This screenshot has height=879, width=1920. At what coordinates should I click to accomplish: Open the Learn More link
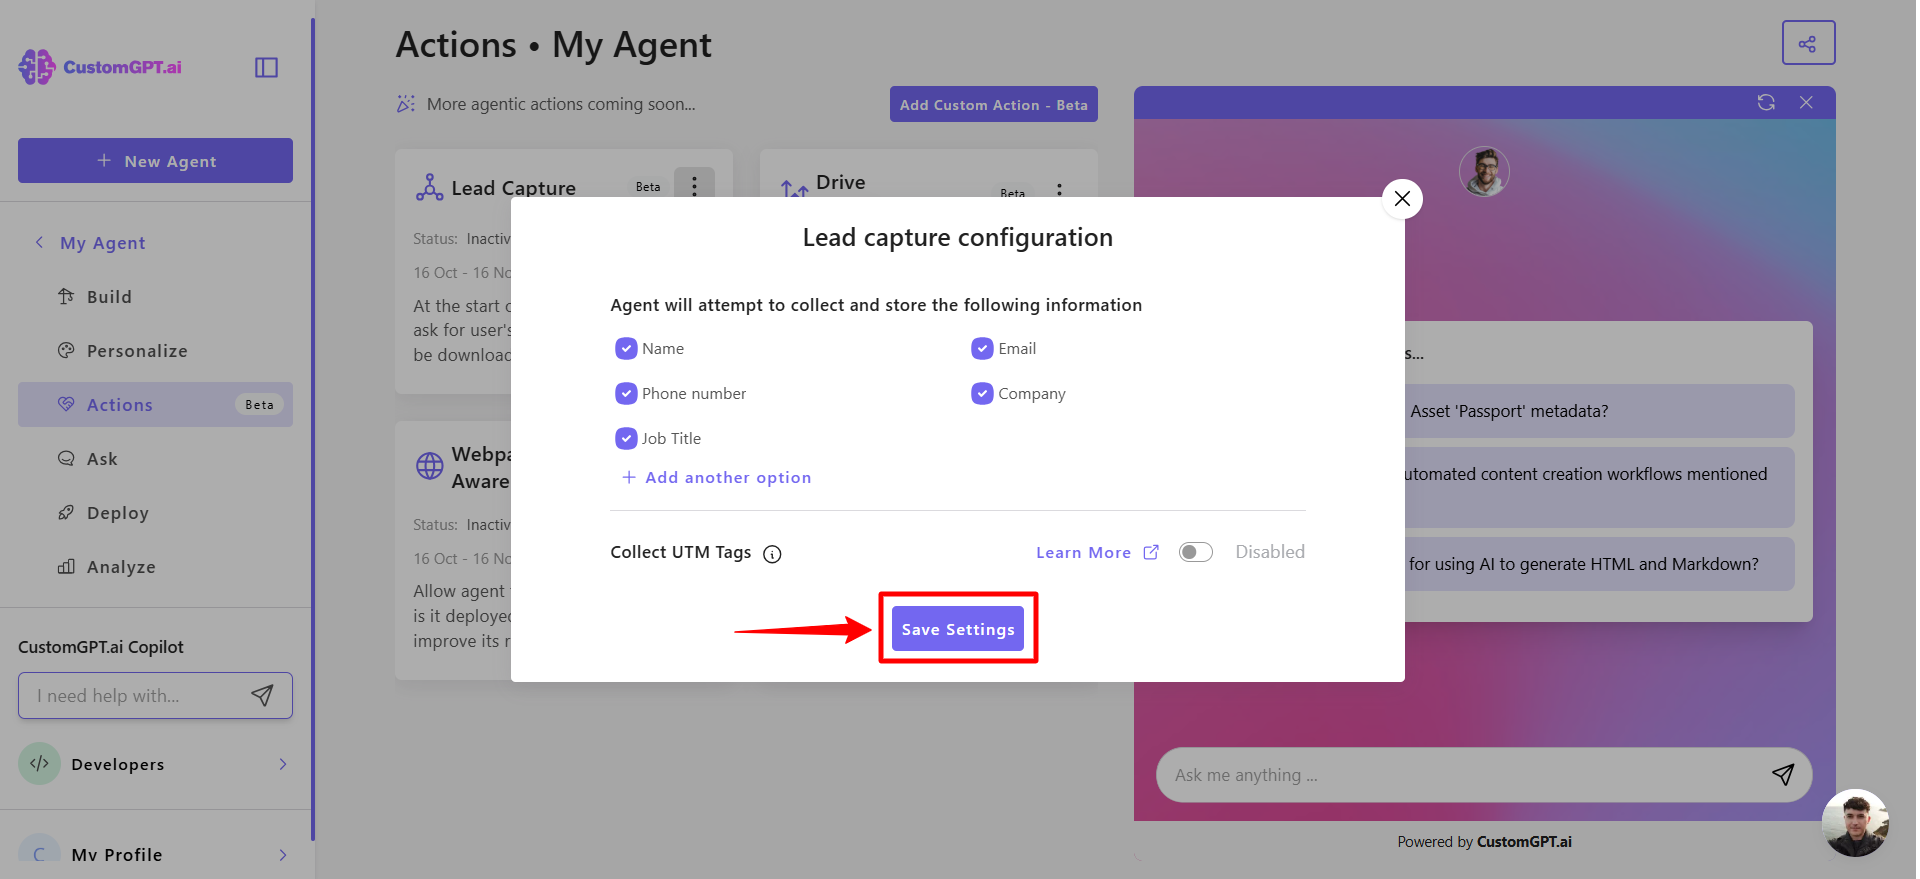pos(1097,553)
